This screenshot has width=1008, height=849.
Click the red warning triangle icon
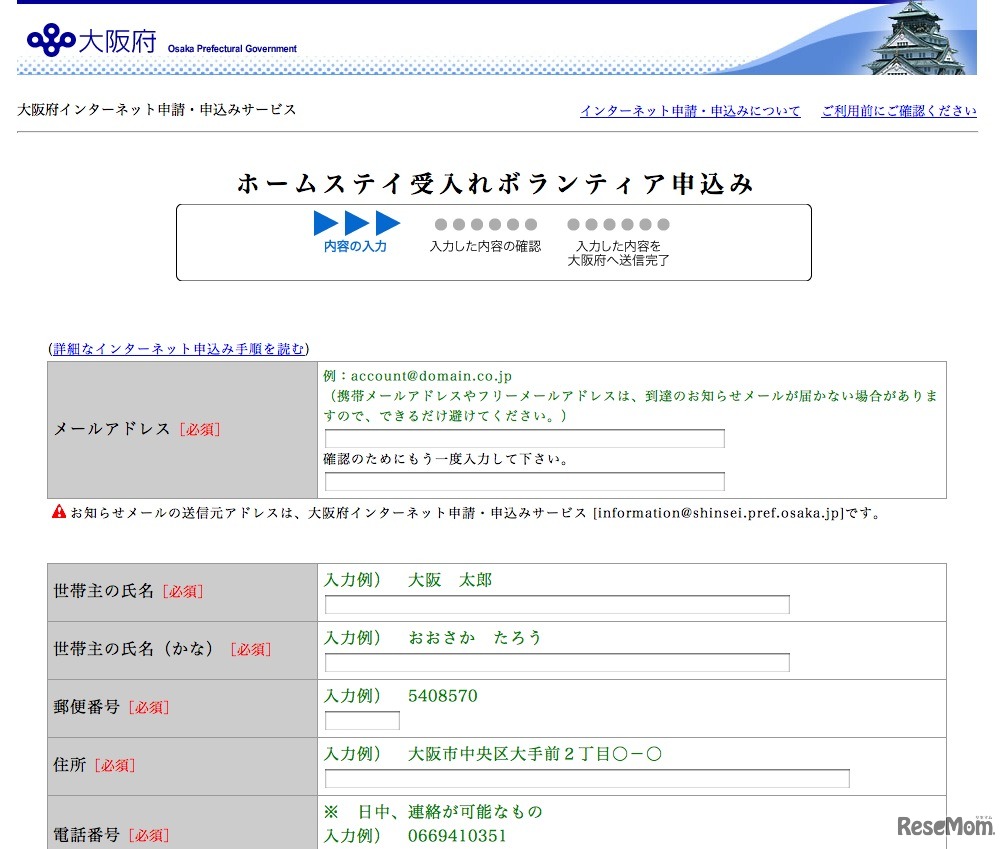[59, 512]
